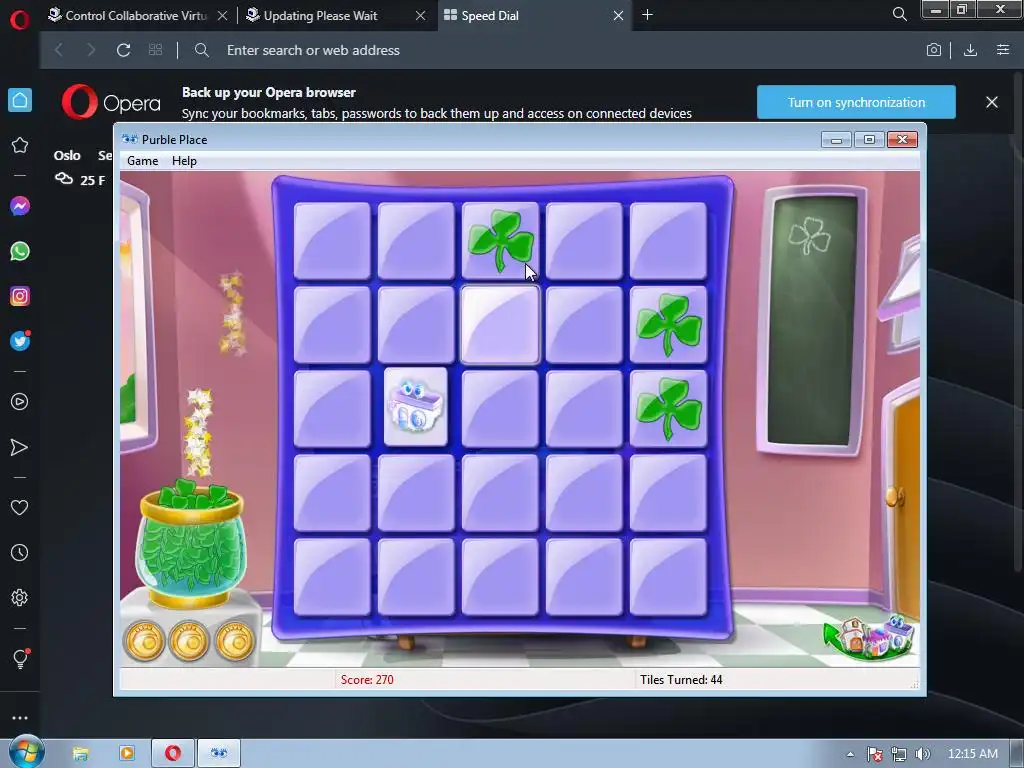Screen dimensions: 1024x768
Task: Take a snapshot with camera icon
Action: point(934,50)
